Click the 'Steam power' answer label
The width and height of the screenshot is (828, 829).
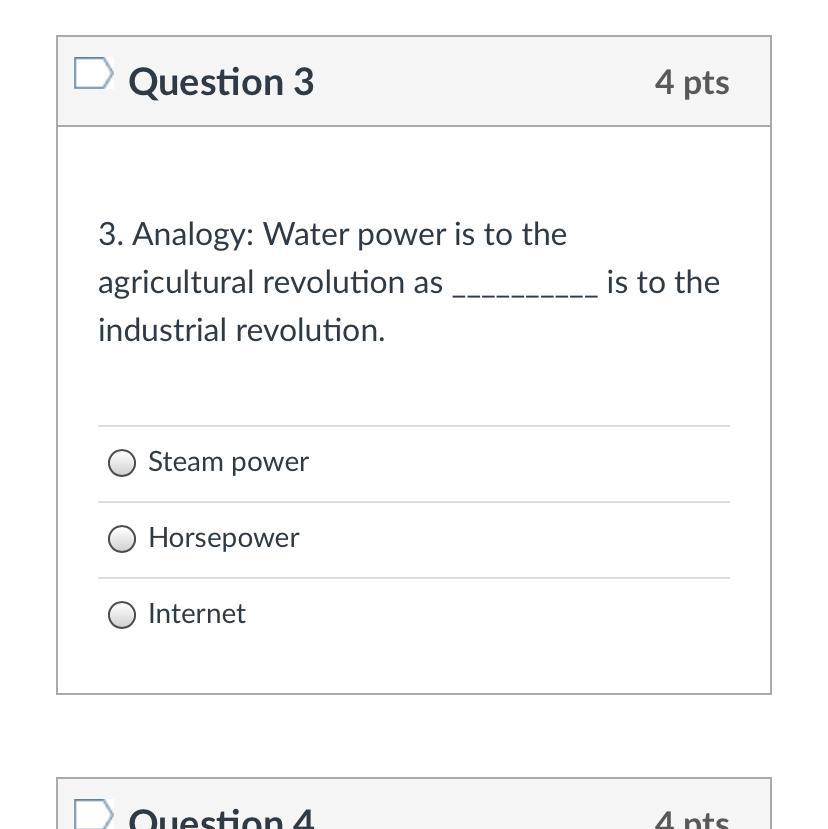point(228,462)
